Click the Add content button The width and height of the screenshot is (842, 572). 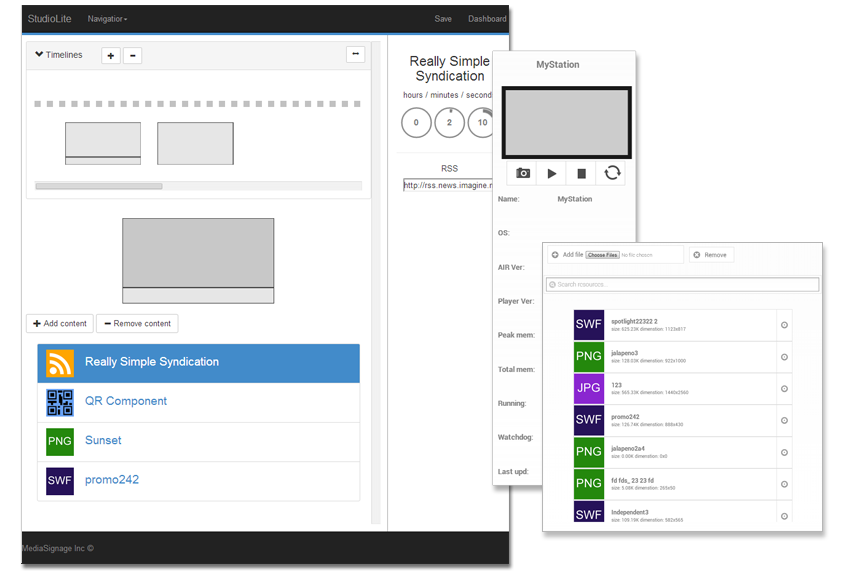coord(60,324)
